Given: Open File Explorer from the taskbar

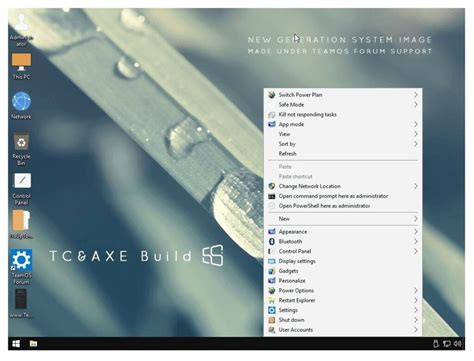Looking at the screenshot, I should click(33, 343).
